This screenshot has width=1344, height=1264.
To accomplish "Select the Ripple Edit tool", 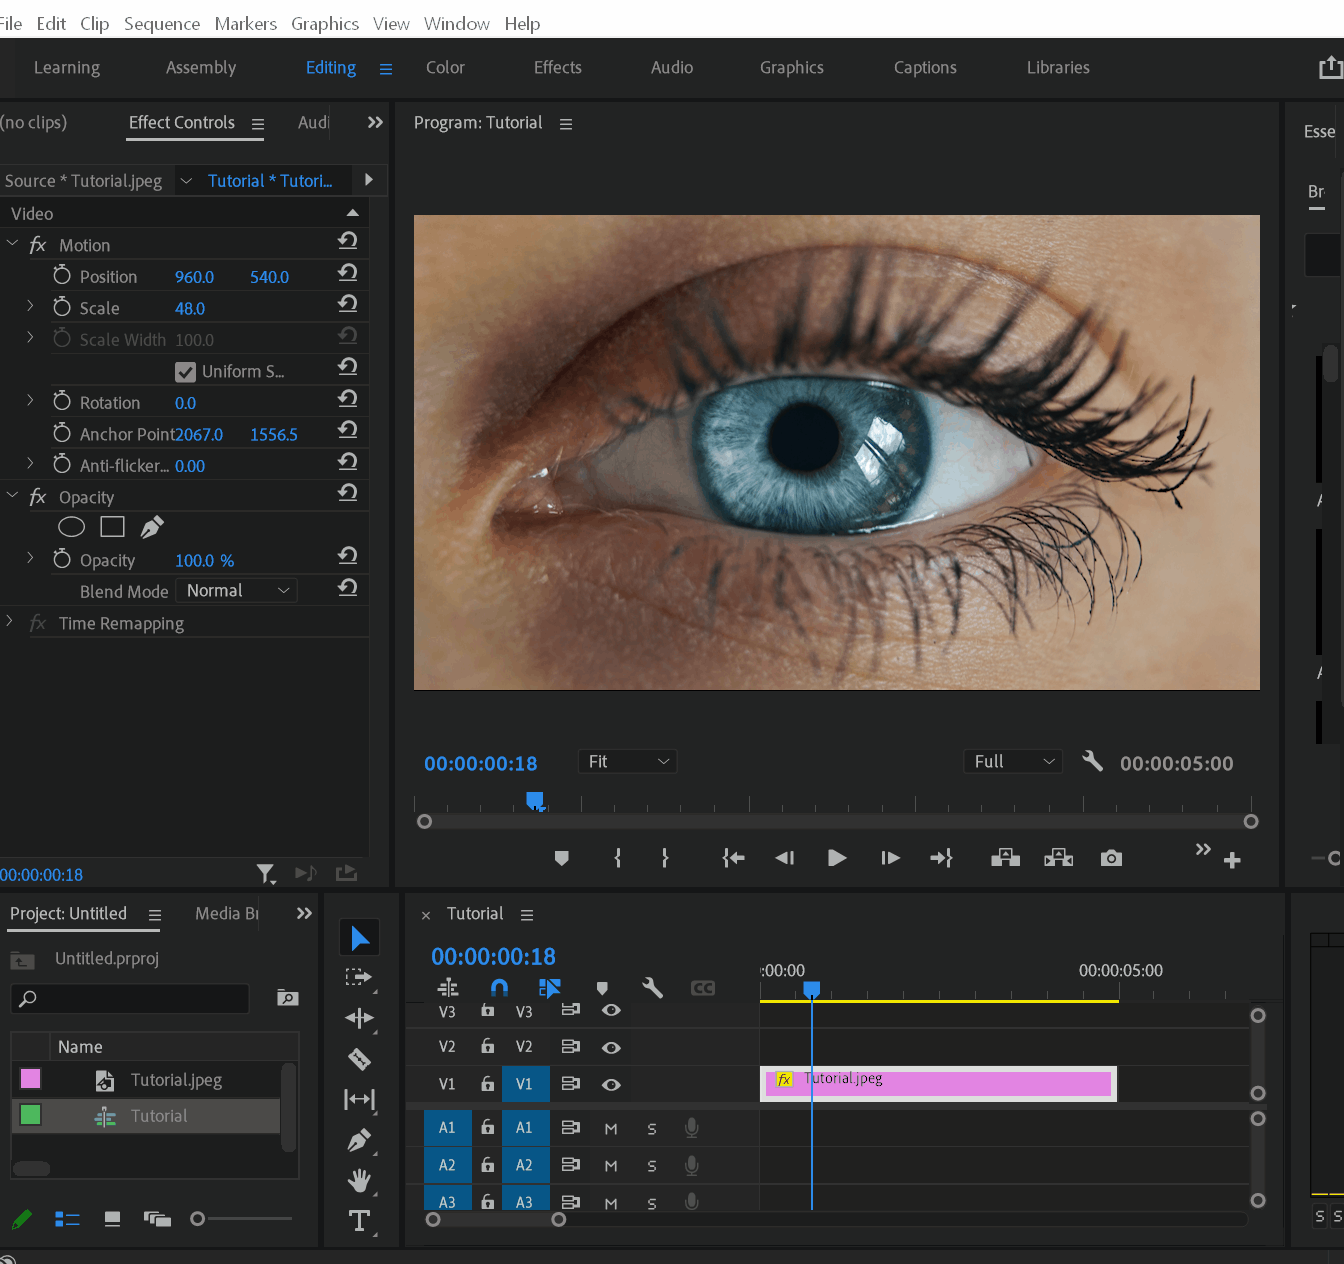I will 359,1018.
